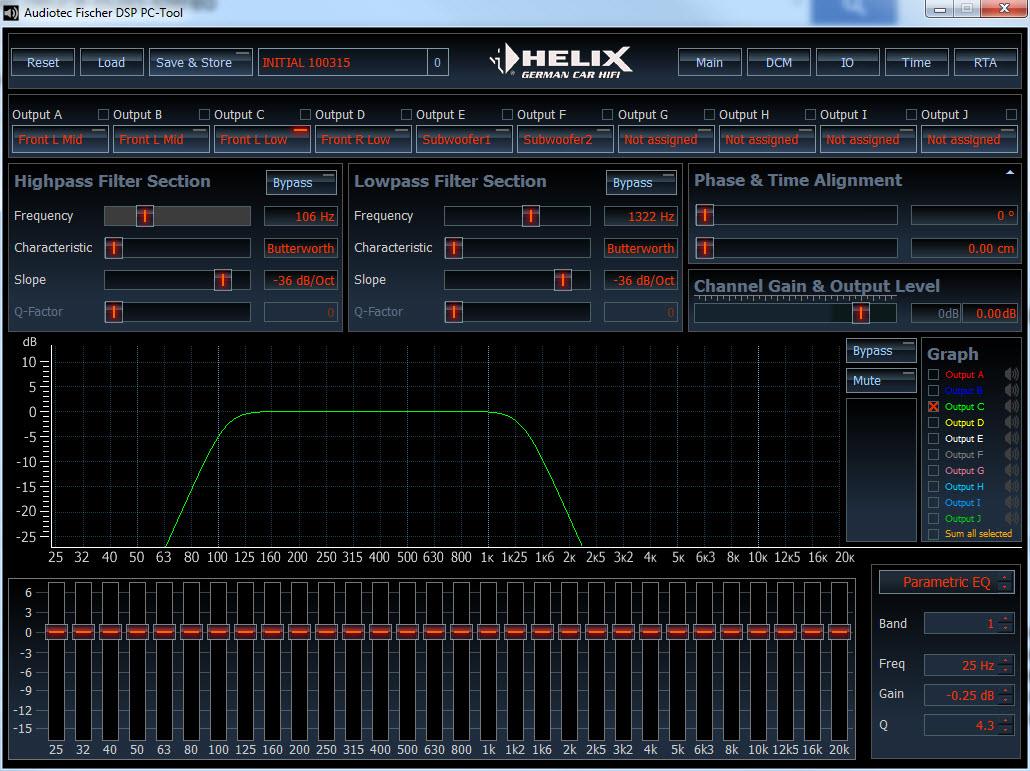This screenshot has width=1030, height=771.
Task: Click the lowpass Slope slider handle
Action: pyautogui.click(x=562, y=280)
